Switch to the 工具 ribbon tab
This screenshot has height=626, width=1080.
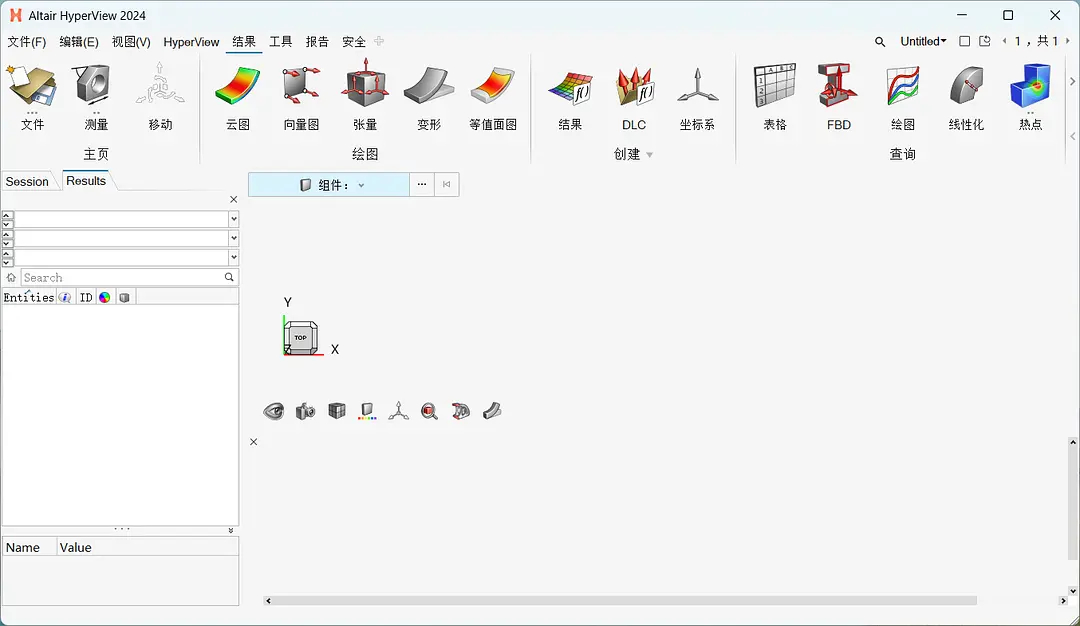click(x=280, y=42)
